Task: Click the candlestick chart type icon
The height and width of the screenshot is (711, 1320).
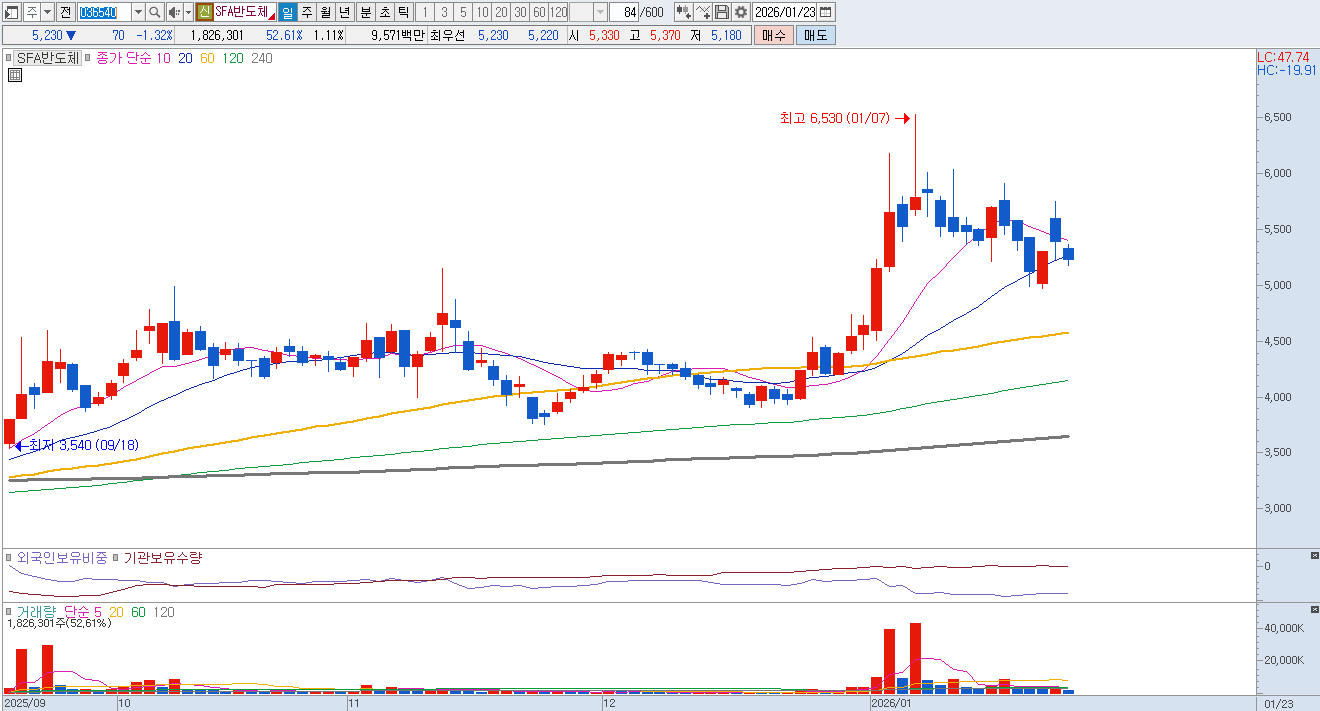Action: 683,12
